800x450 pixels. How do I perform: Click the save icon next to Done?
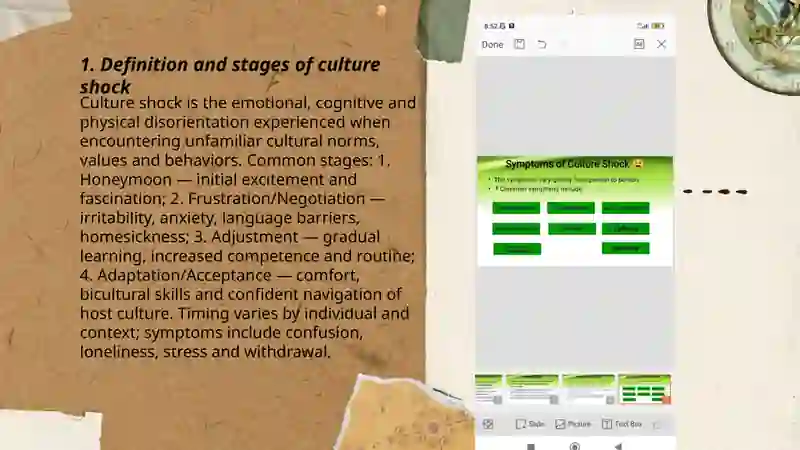coord(519,44)
